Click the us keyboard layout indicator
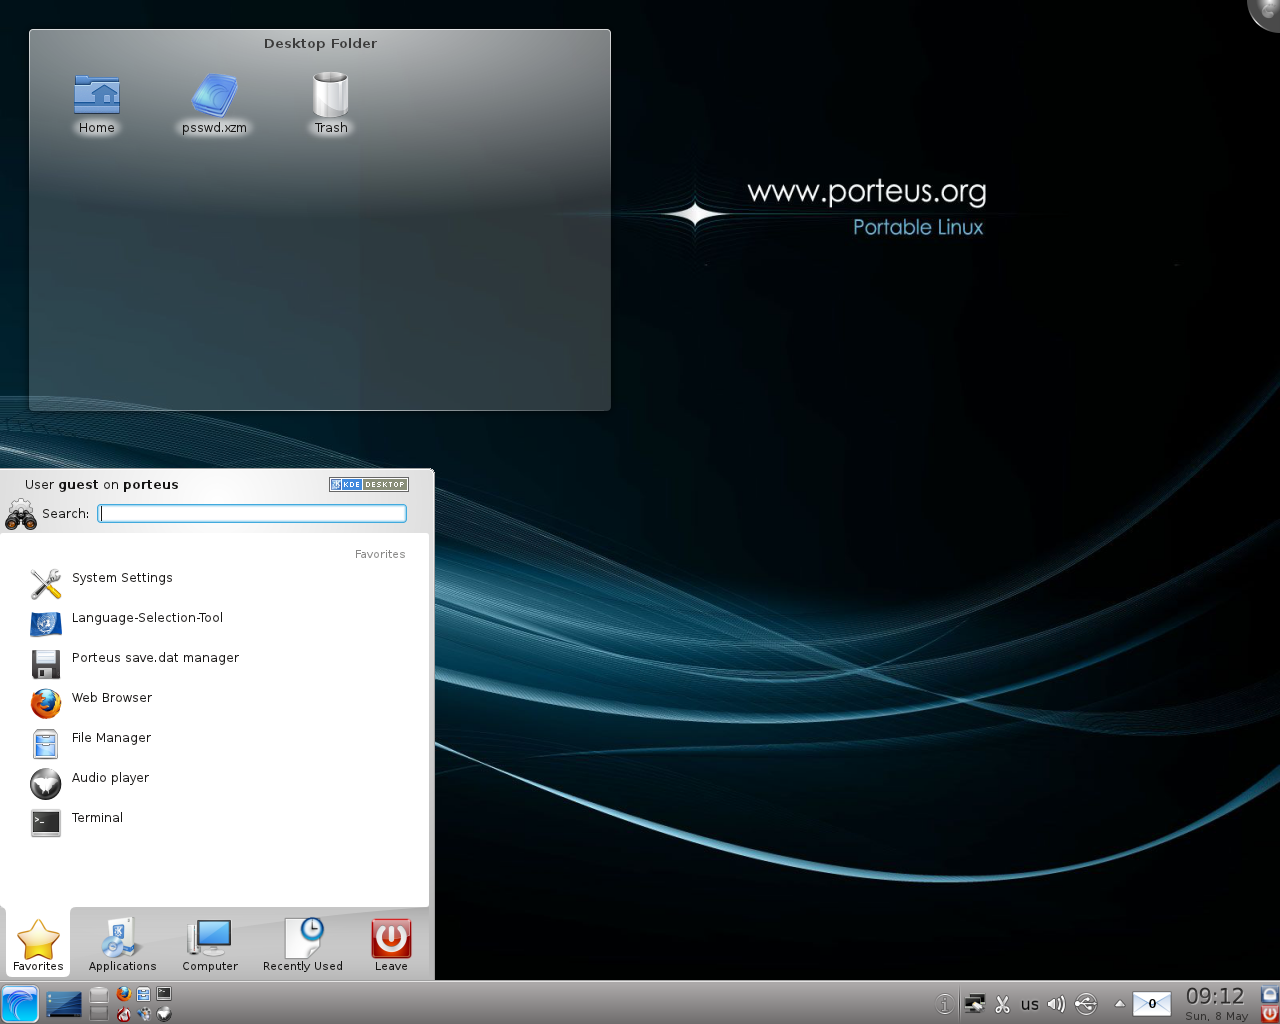Screen dimensions: 1280x1024 coord(1030,1004)
